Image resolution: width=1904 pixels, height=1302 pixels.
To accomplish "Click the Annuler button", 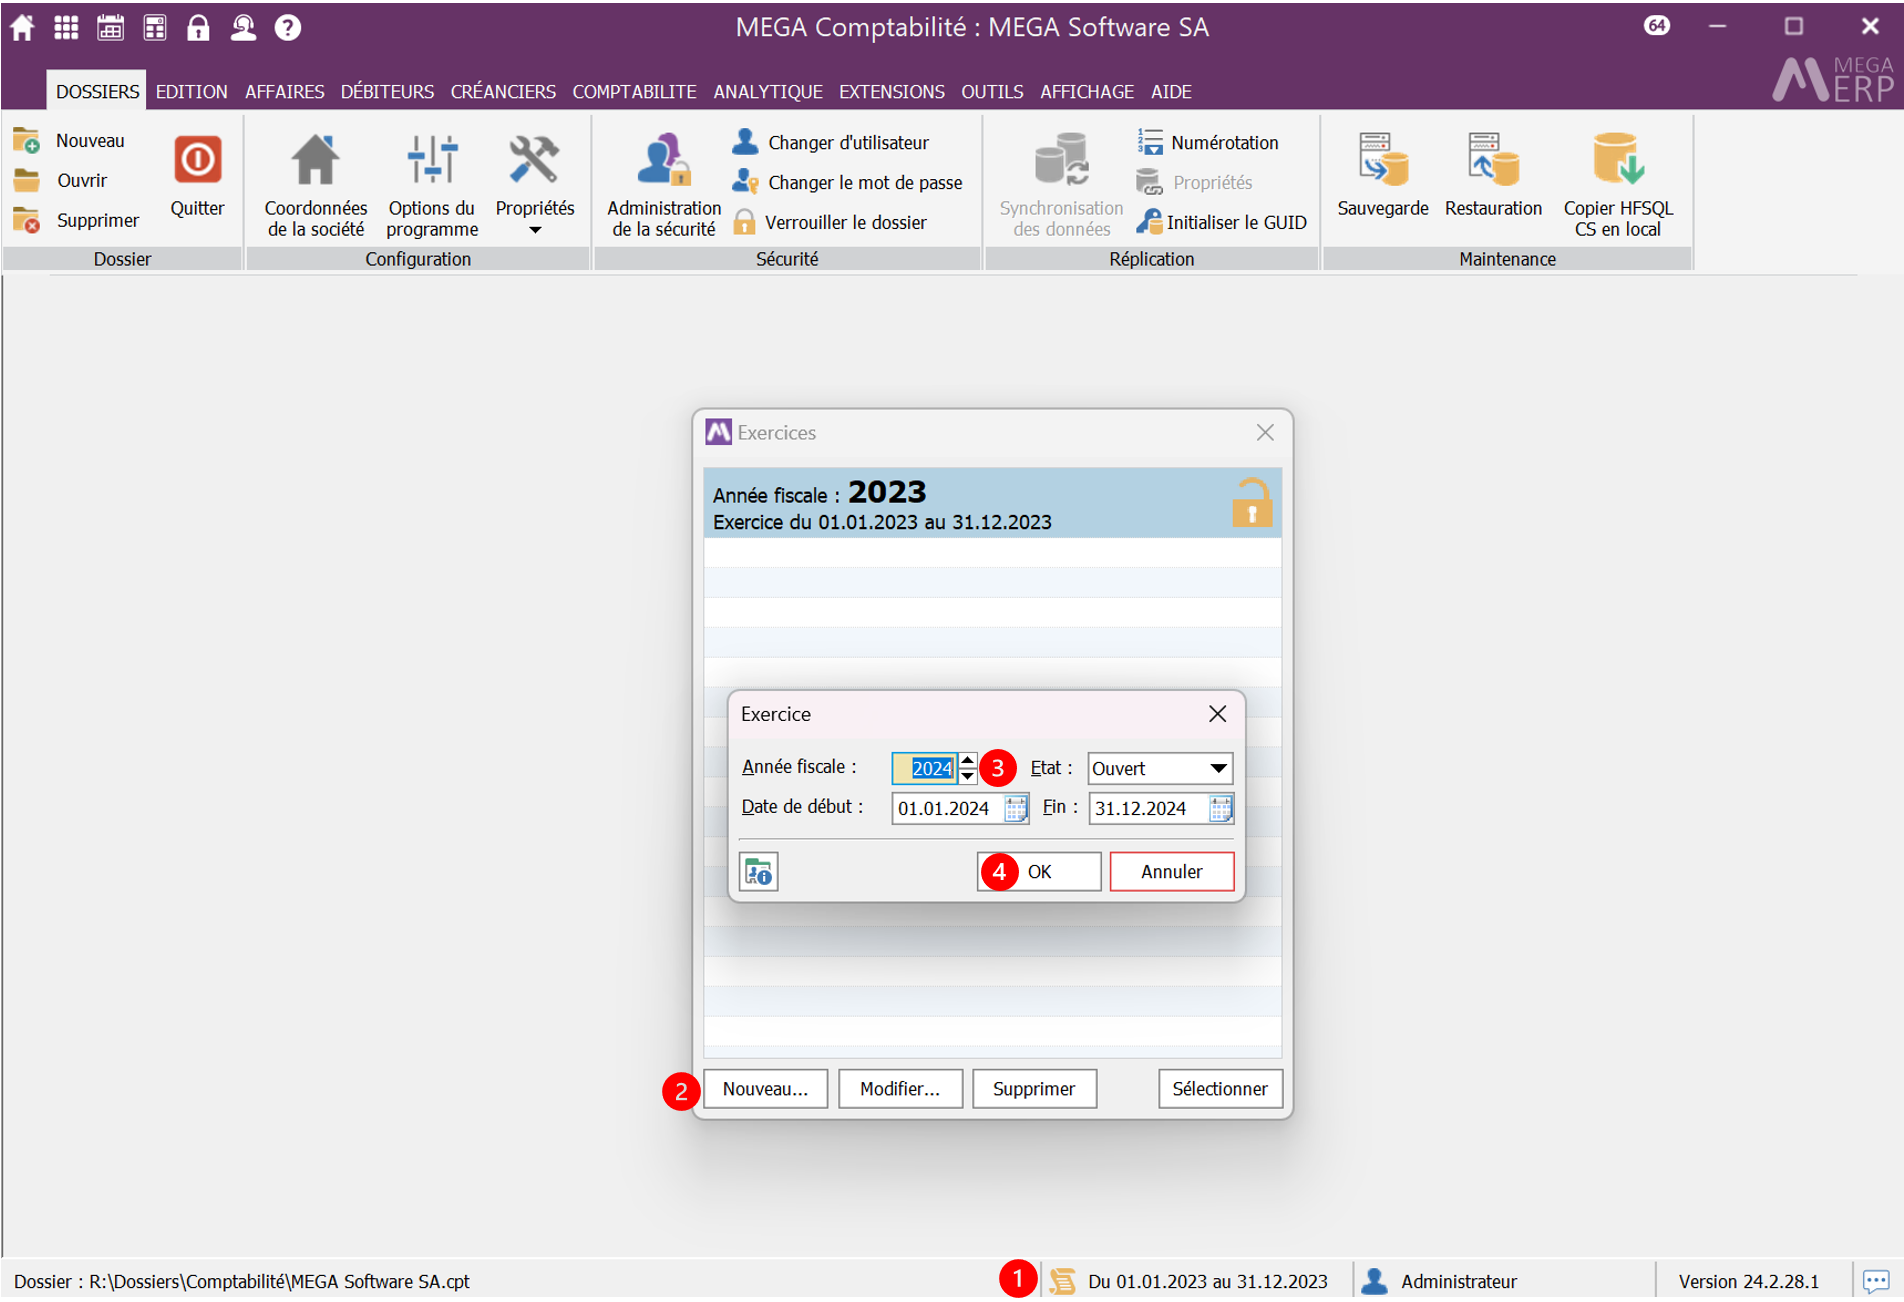I will coord(1171,871).
